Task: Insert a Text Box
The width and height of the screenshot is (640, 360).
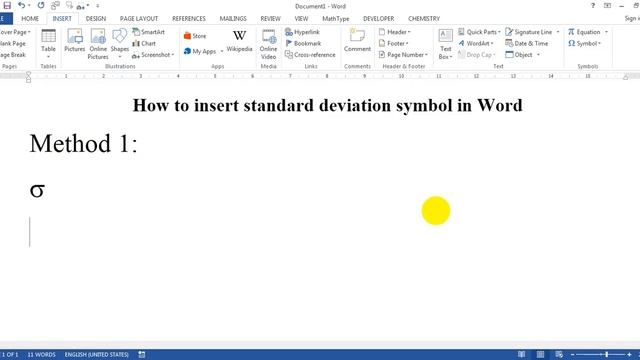Action: [x=445, y=44]
